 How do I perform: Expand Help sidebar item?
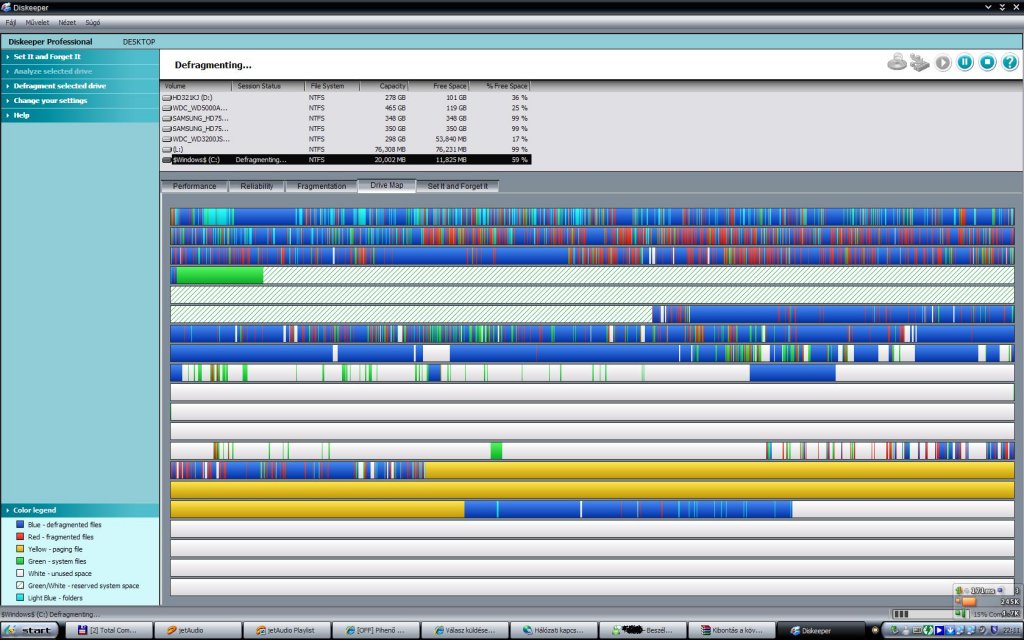pyautogui.click(x=80, y=115)
